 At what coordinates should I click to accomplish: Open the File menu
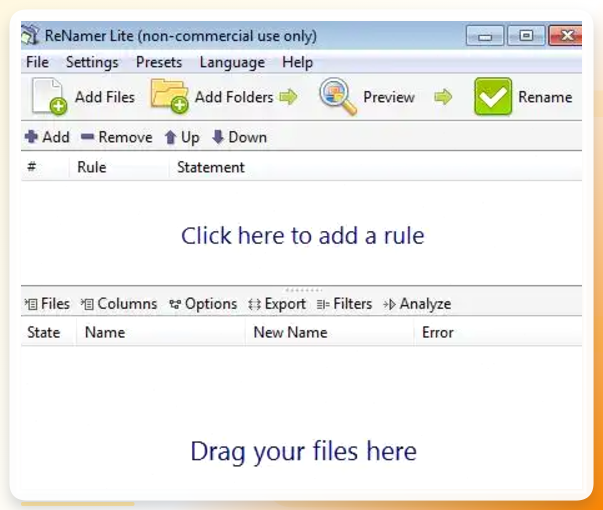37,62
